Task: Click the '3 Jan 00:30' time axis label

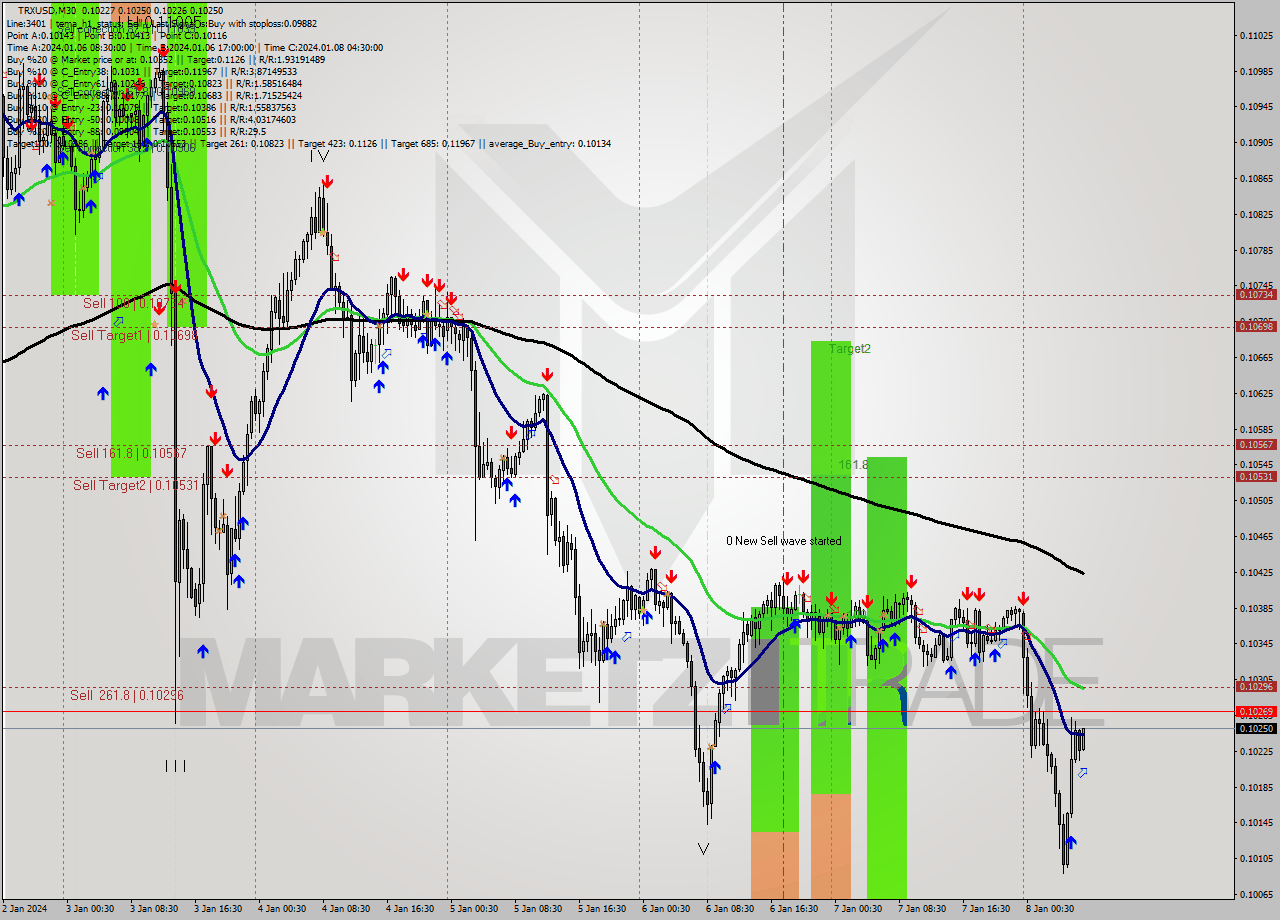Action: (x=89, y=909)
